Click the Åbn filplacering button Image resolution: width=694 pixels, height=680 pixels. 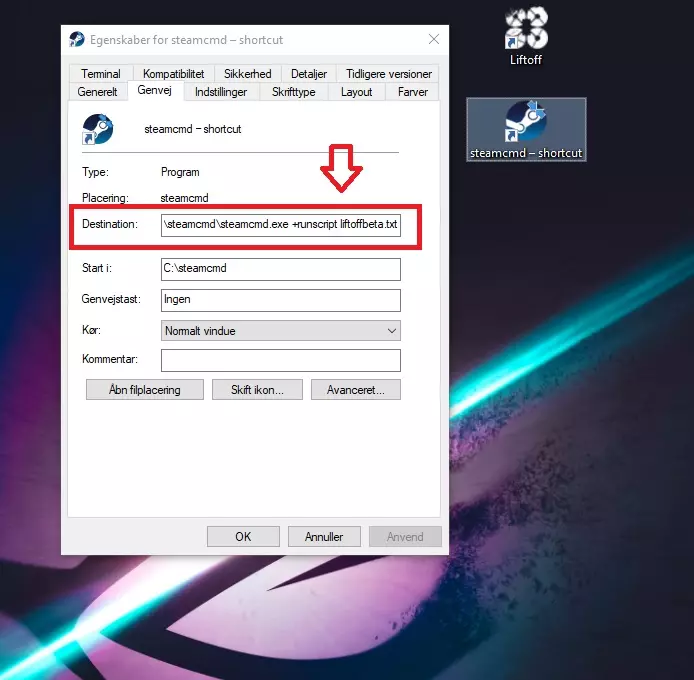click(145, 390)
